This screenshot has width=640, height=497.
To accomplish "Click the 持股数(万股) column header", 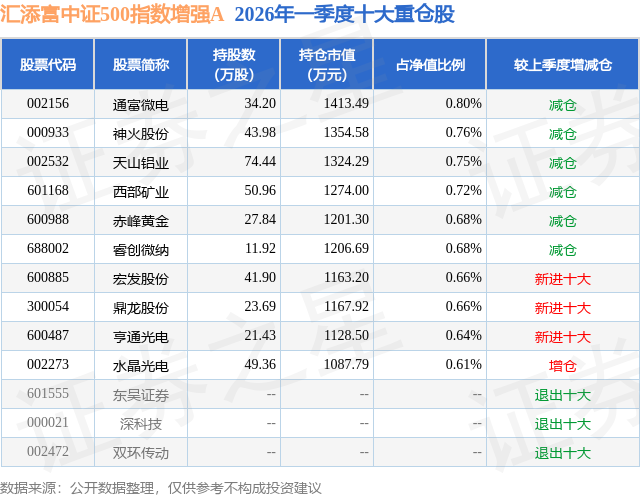I will click(234, 64).
